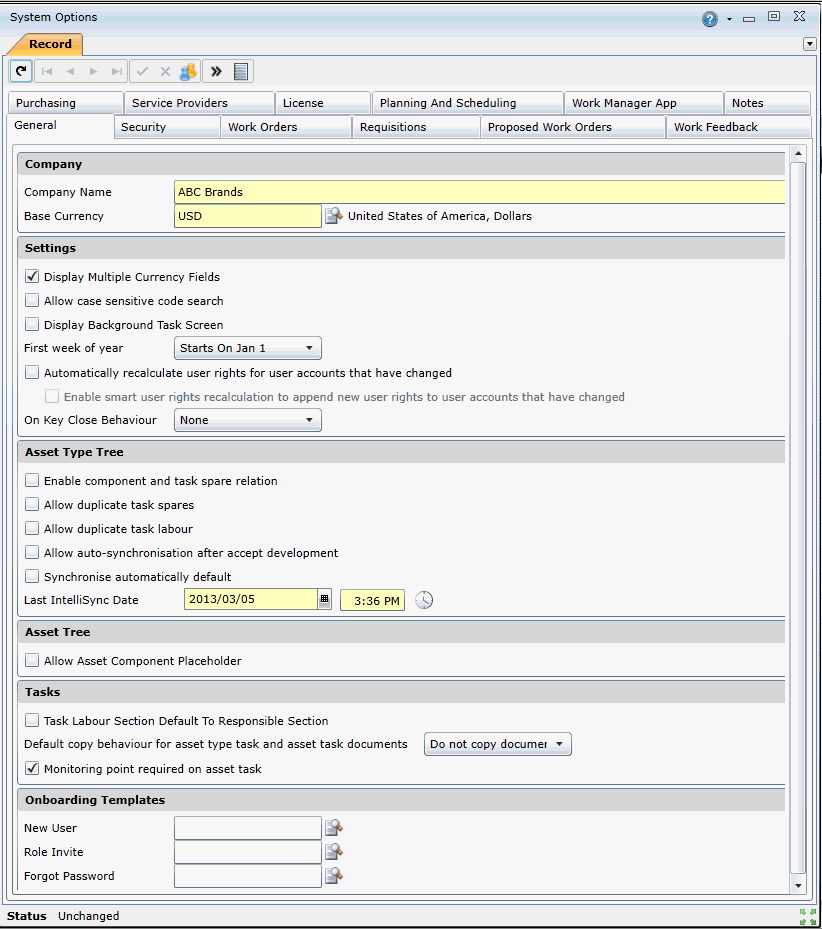This screenshot has width=822, height=929.
Task: Check Synchronise automatically default
Action: click(x=32, y=576)
